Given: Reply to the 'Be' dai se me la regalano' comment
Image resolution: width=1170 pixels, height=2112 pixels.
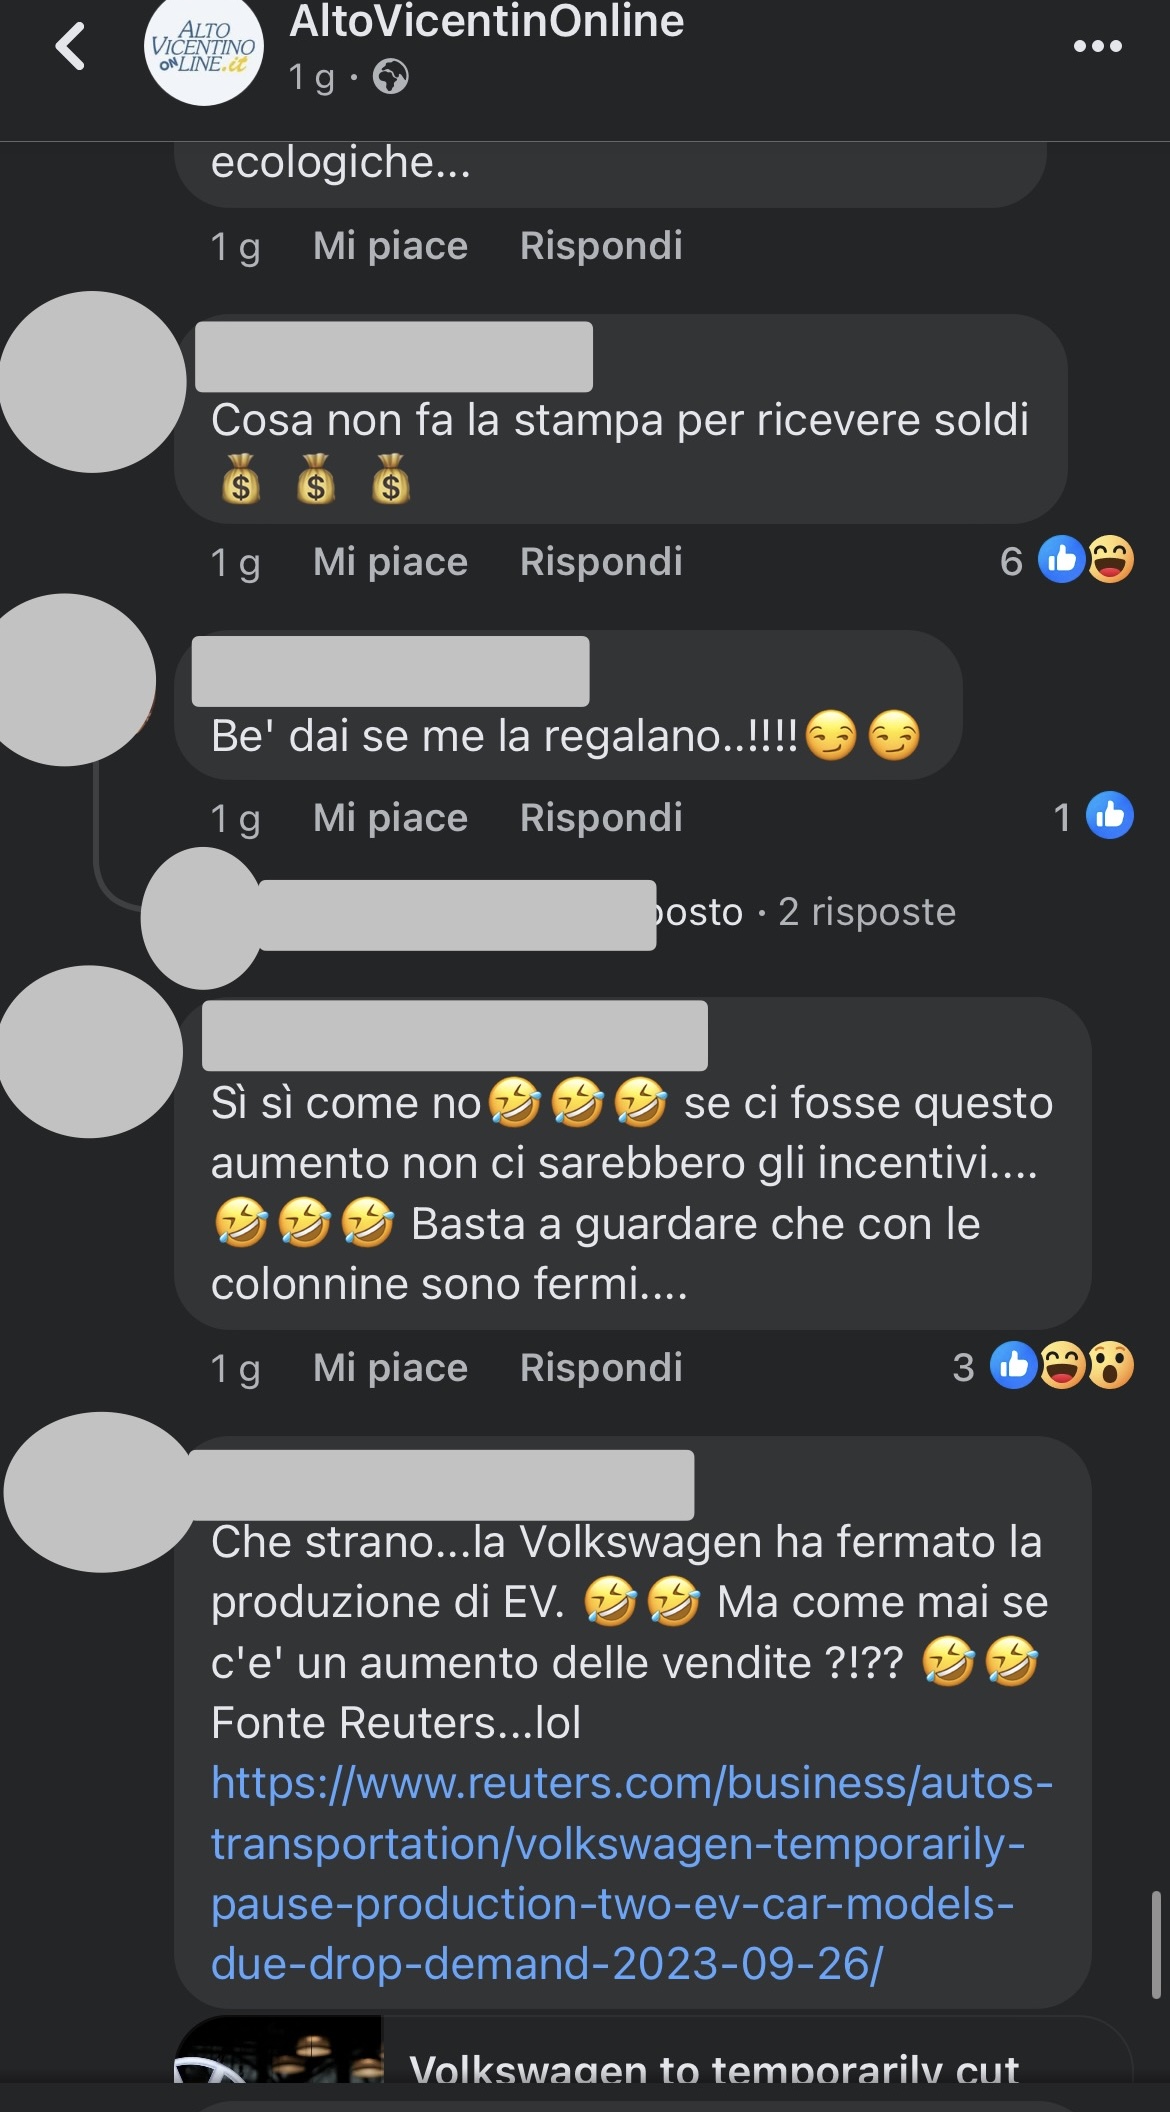Looking at the screenshot, I should (x=601, y=818).
